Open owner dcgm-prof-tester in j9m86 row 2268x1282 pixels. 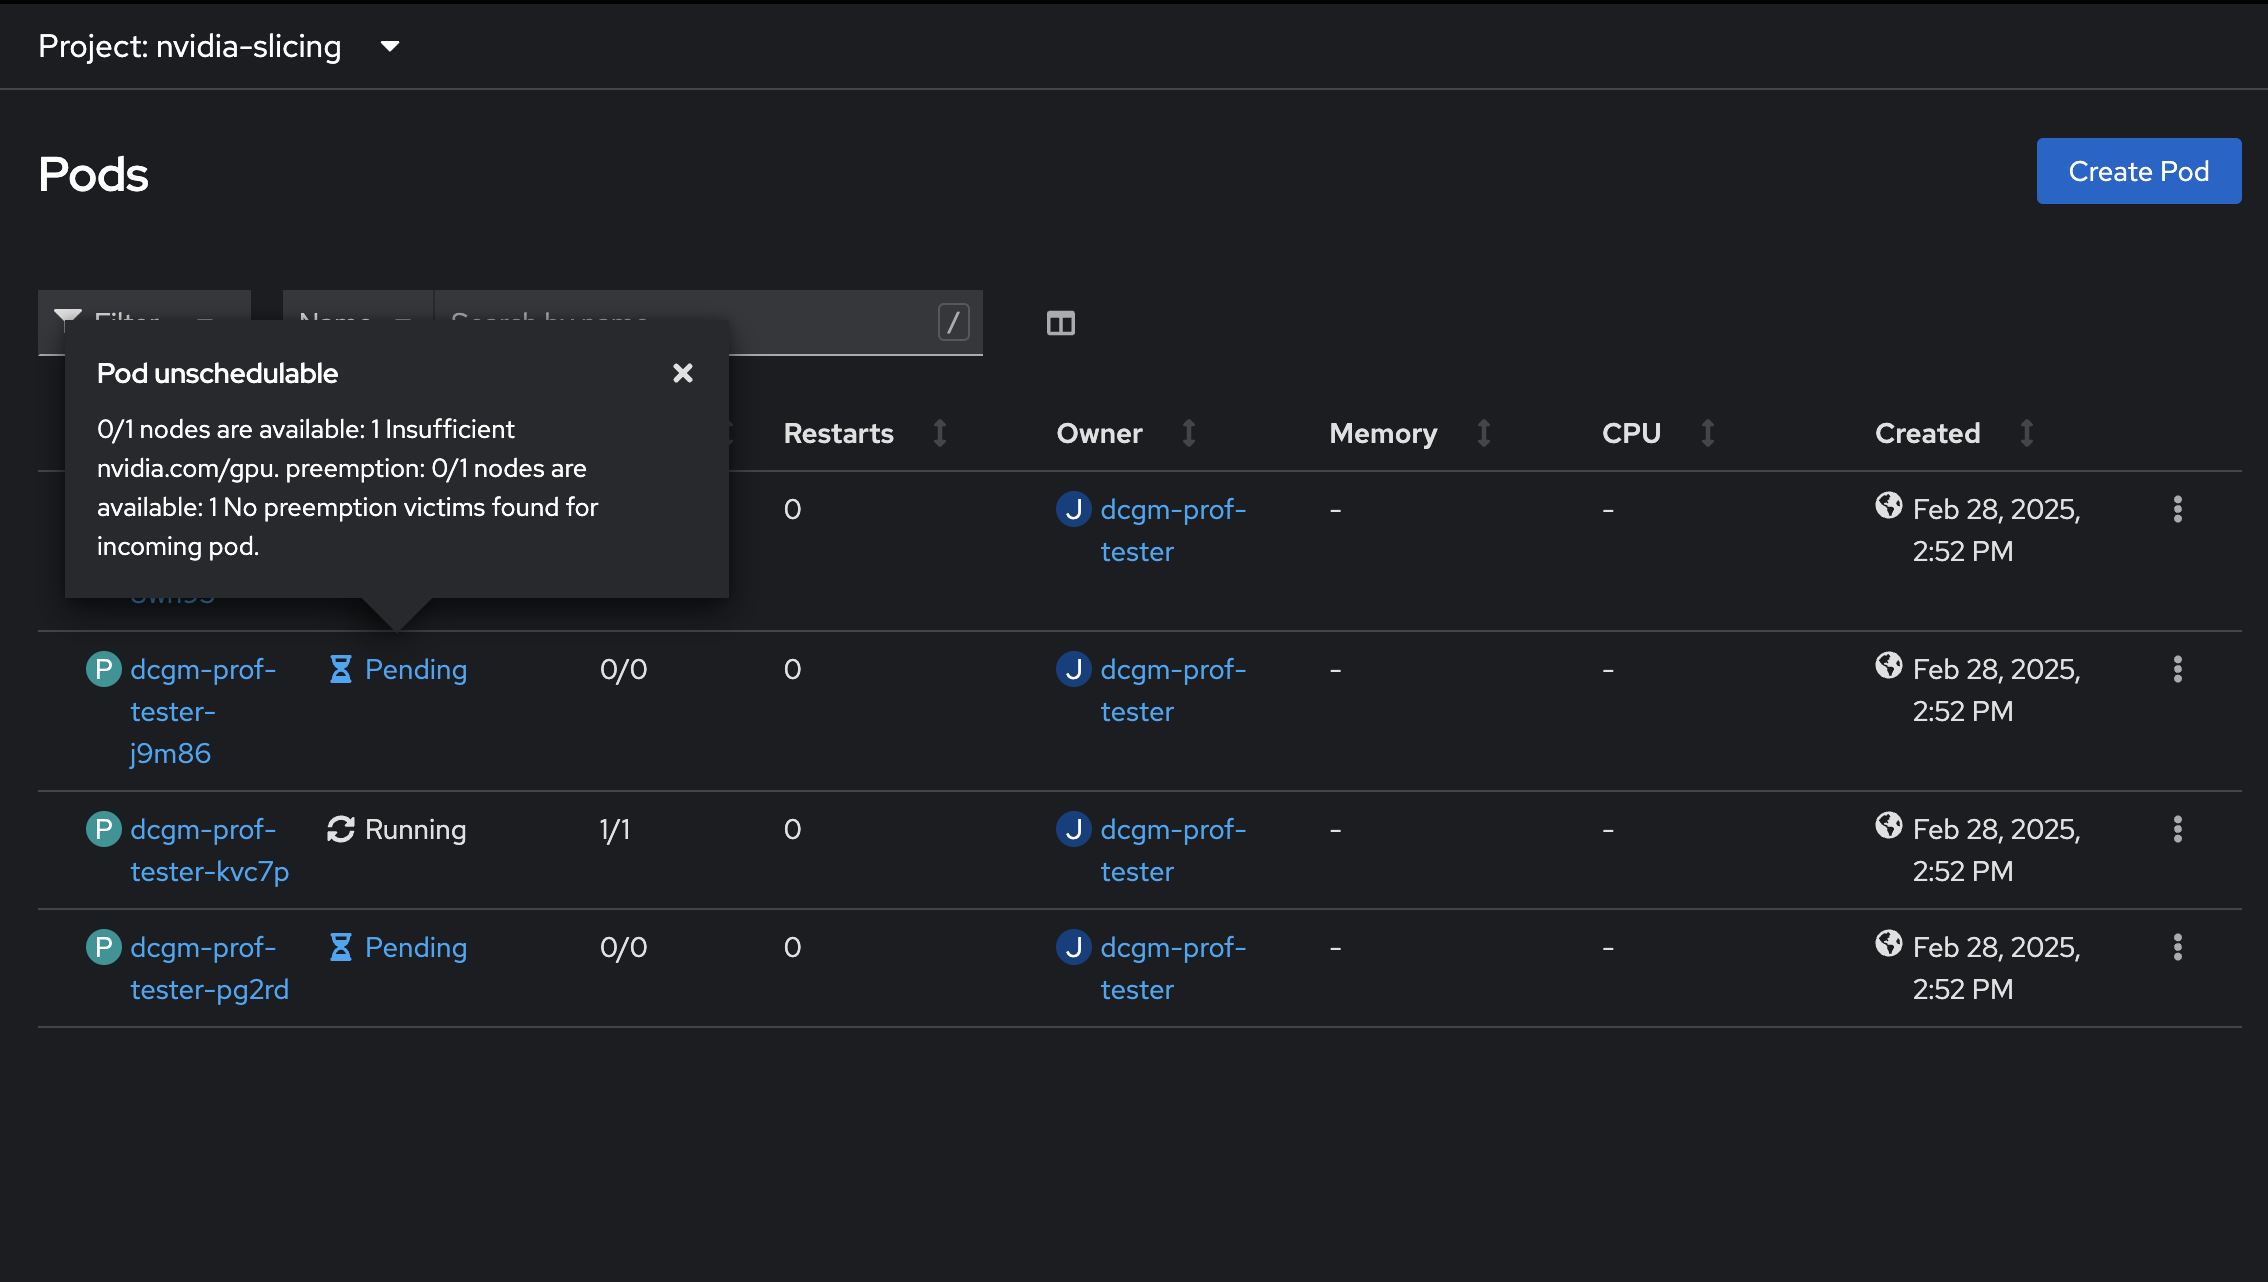coord(1173,690)
